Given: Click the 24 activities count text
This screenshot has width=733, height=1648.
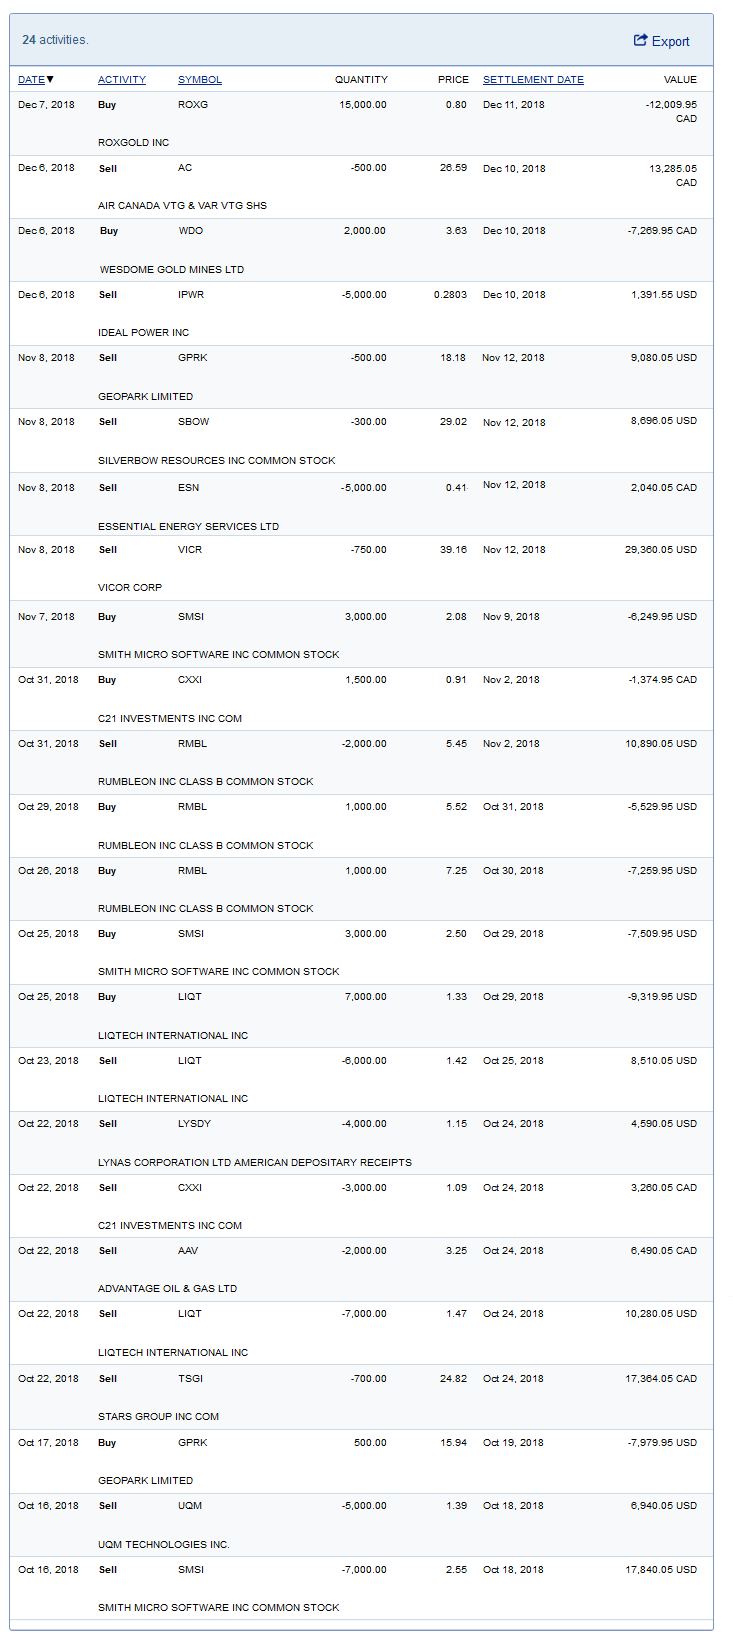Looking at the screenshot, I should point(55,40).
